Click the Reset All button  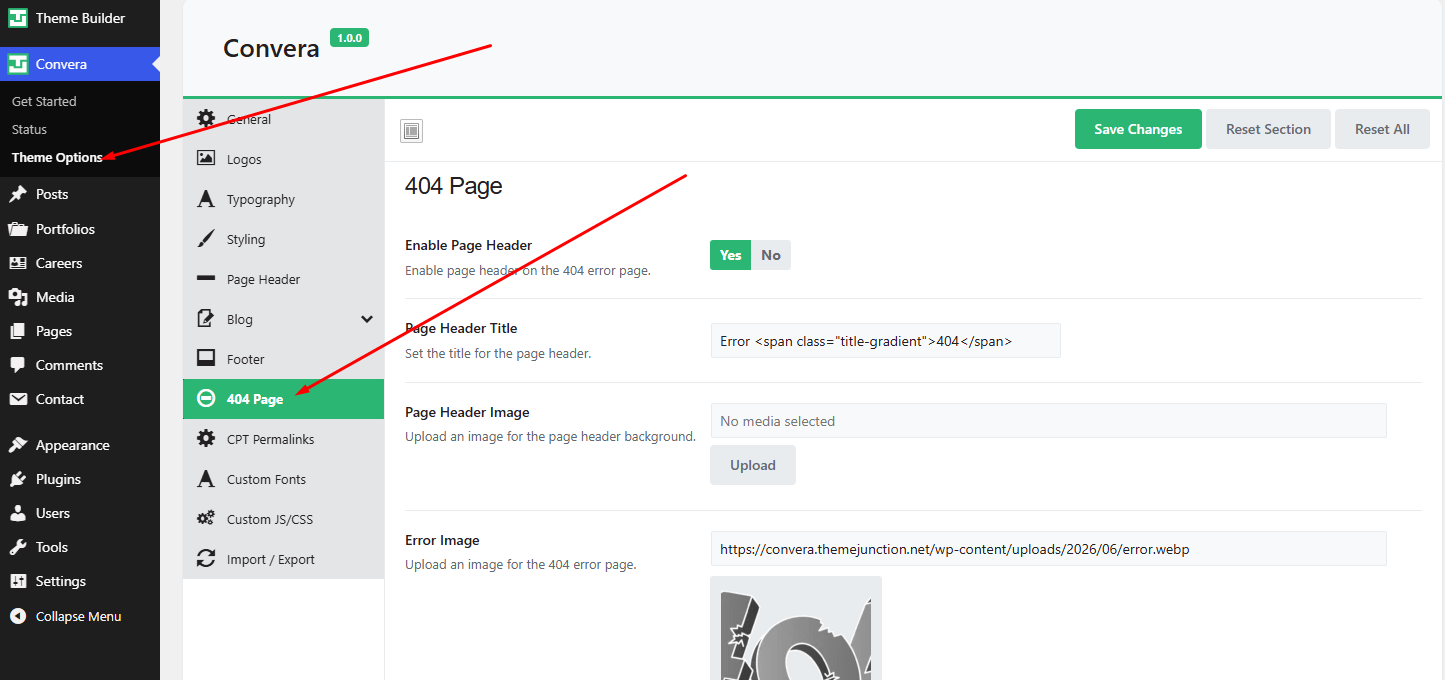[1382, 129]
